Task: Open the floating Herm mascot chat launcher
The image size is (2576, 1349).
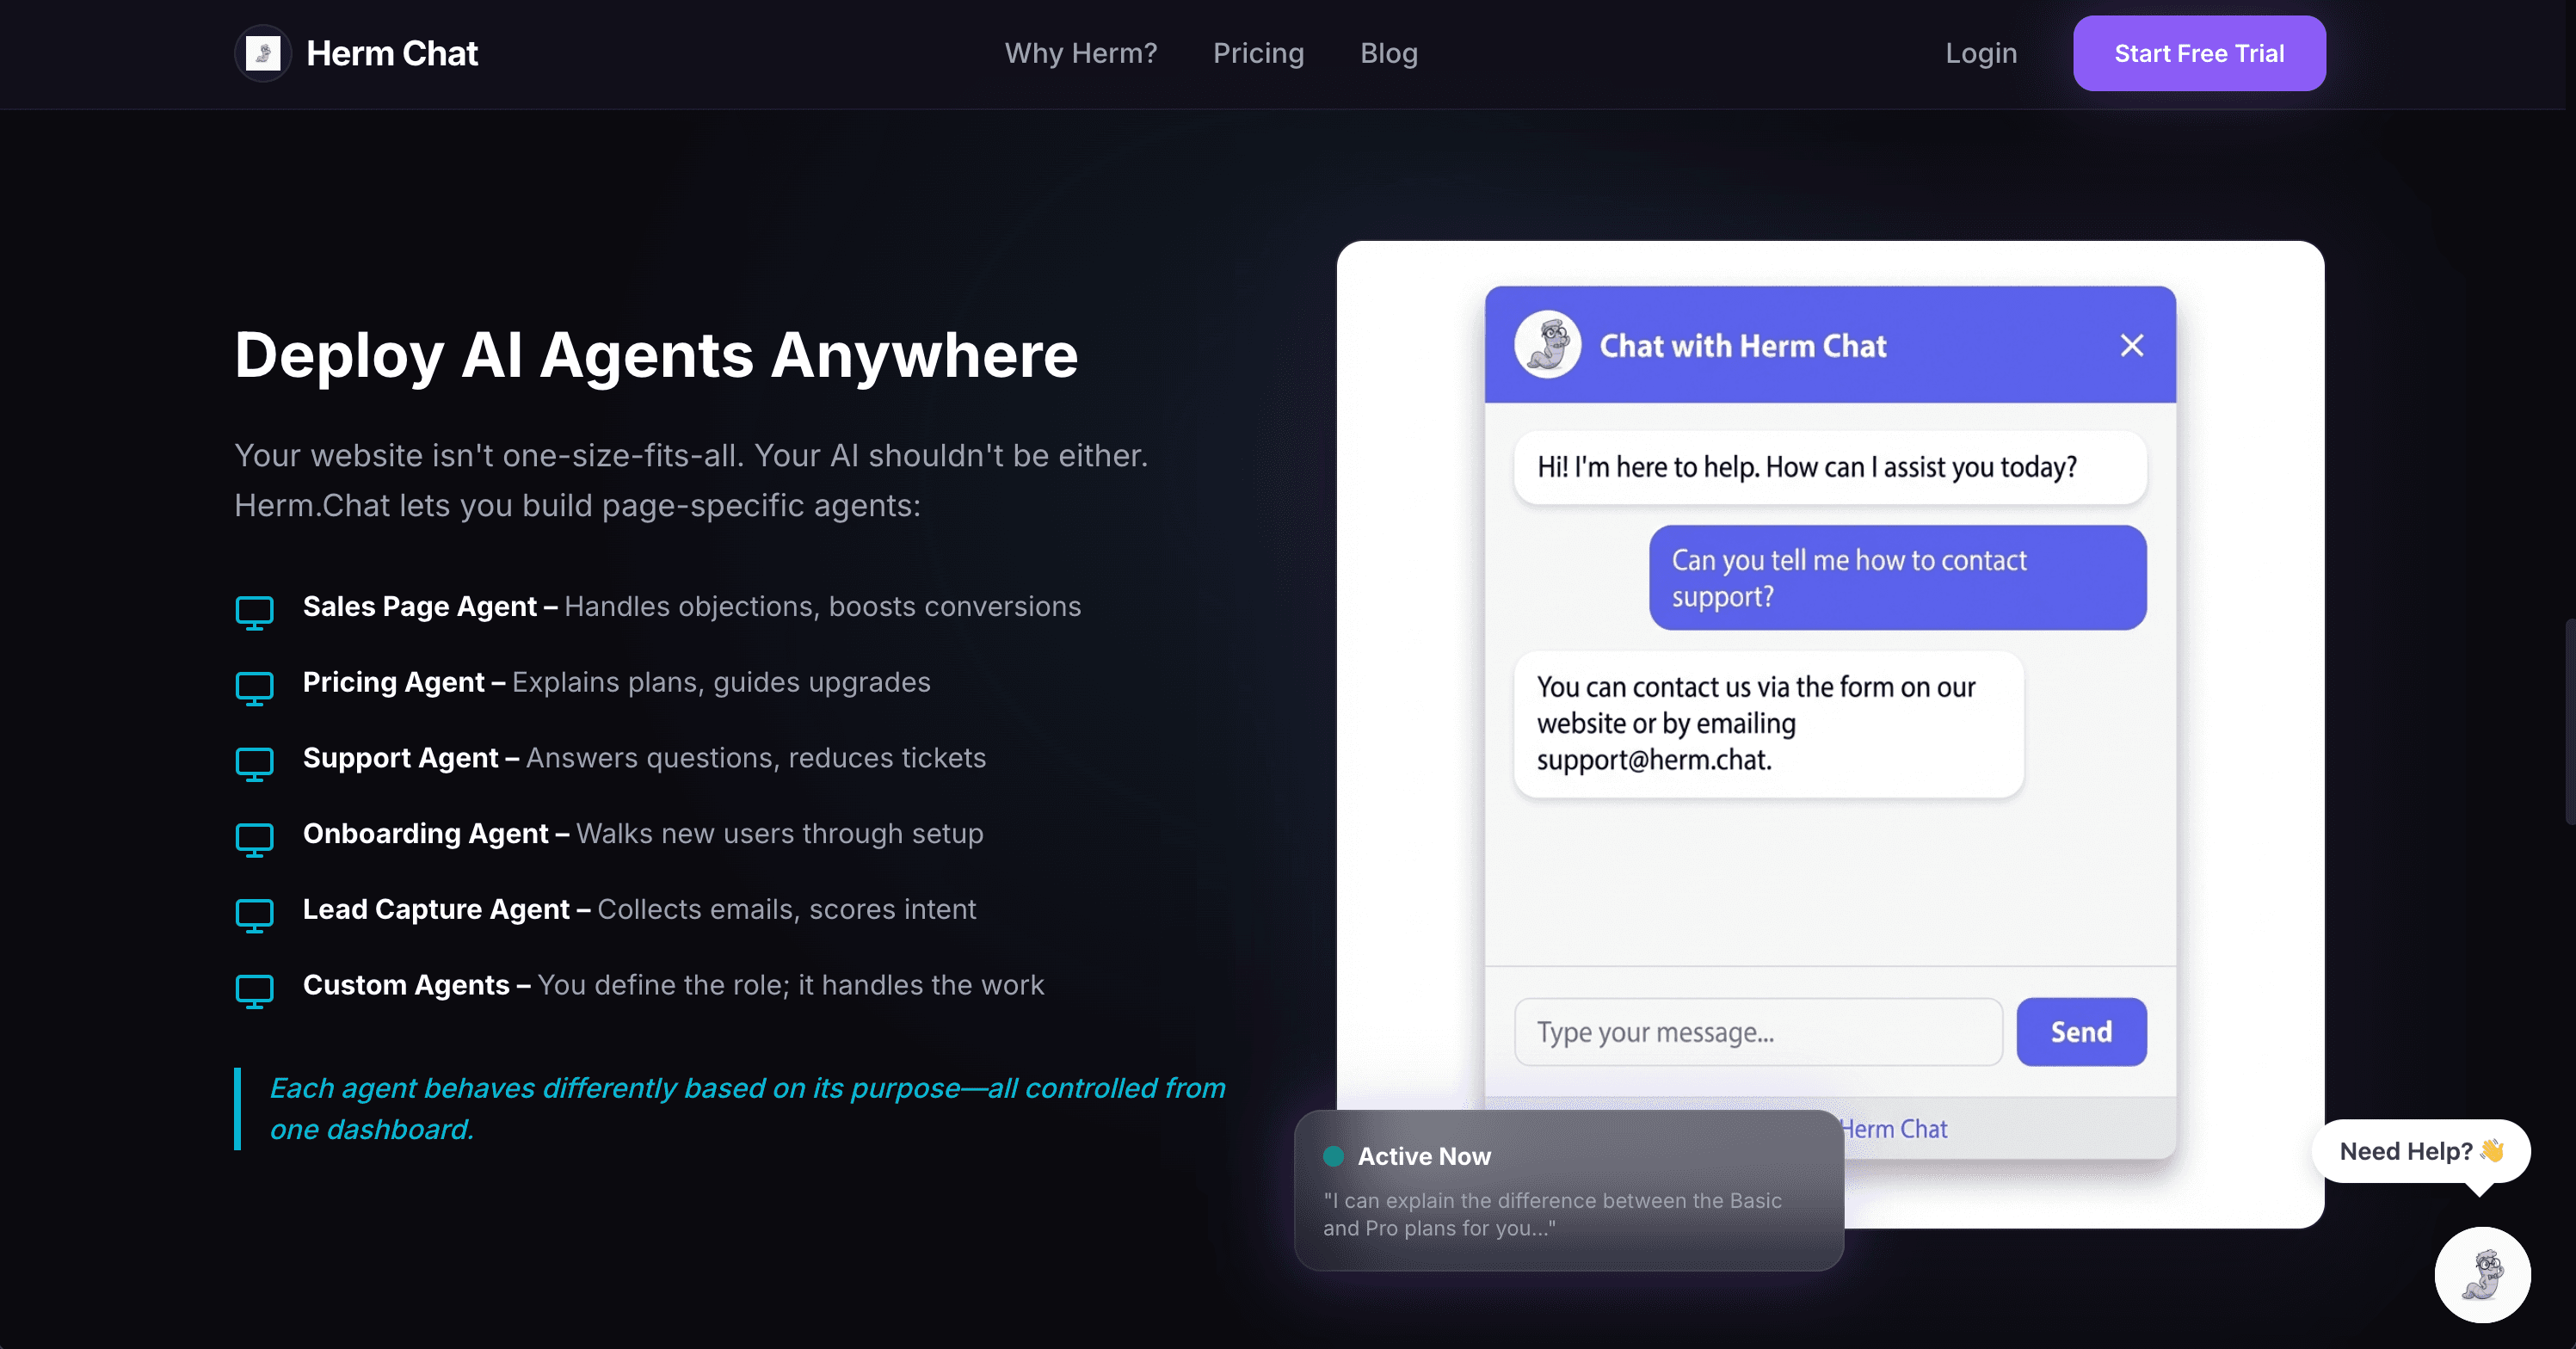Action: click(2483, 1274)
